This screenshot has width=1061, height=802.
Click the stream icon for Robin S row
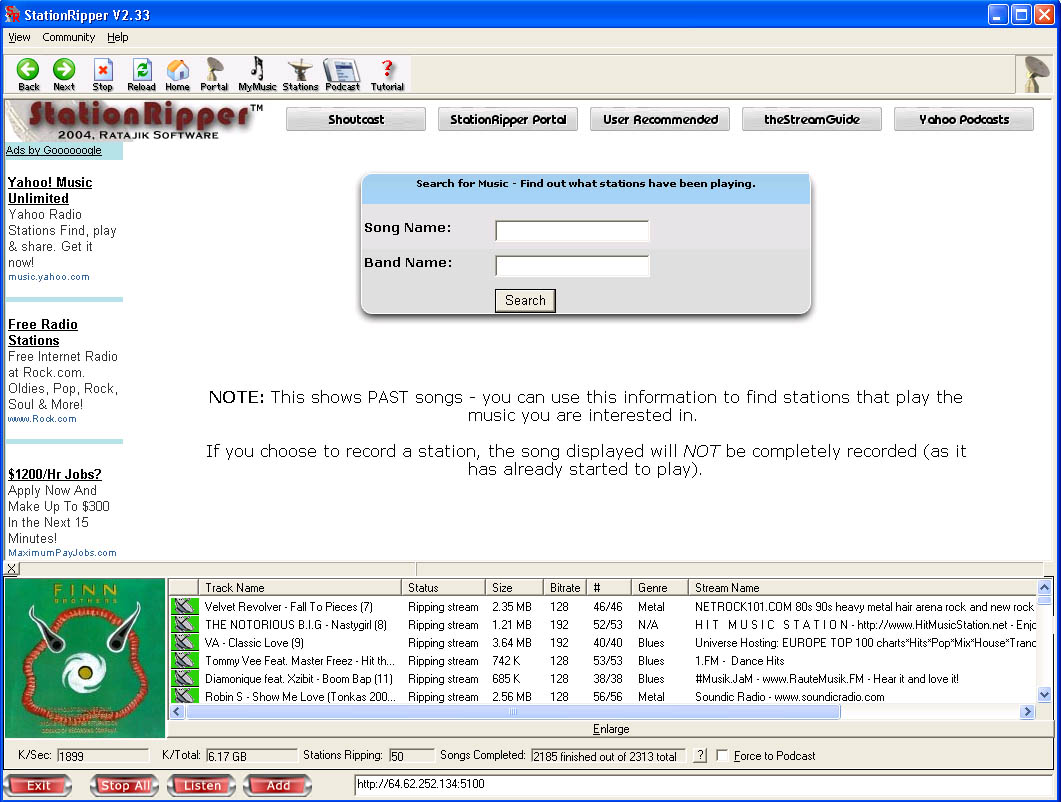pyautogui.click(x=184, y=696)
